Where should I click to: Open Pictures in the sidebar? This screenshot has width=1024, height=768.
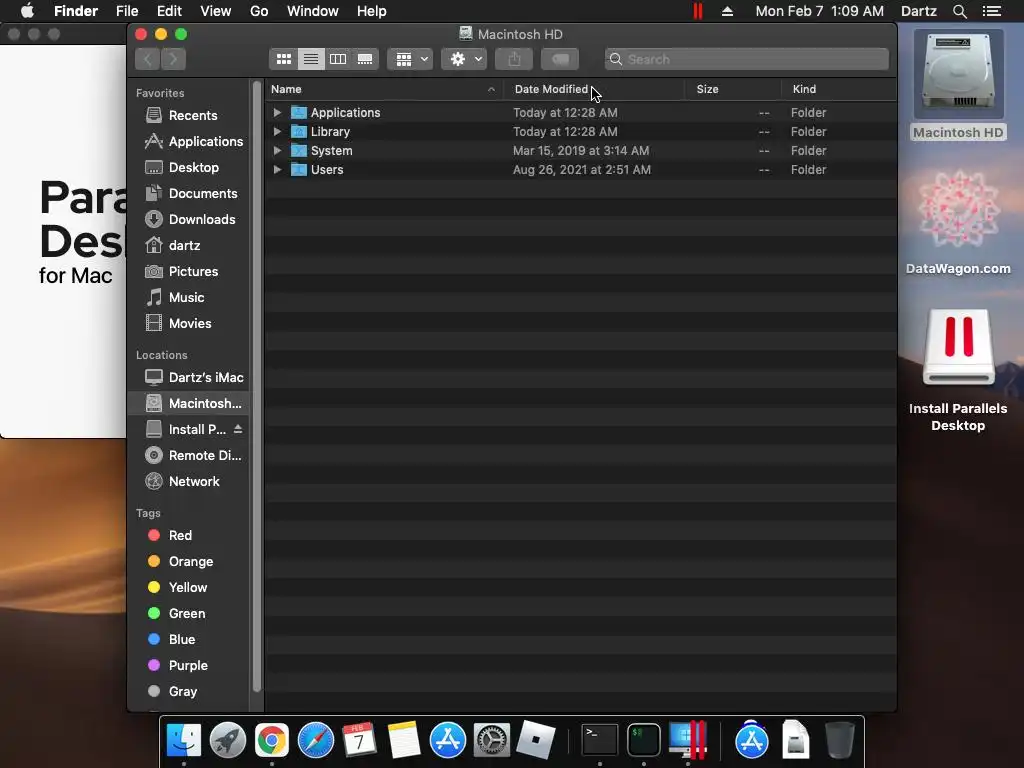point(189,272)
